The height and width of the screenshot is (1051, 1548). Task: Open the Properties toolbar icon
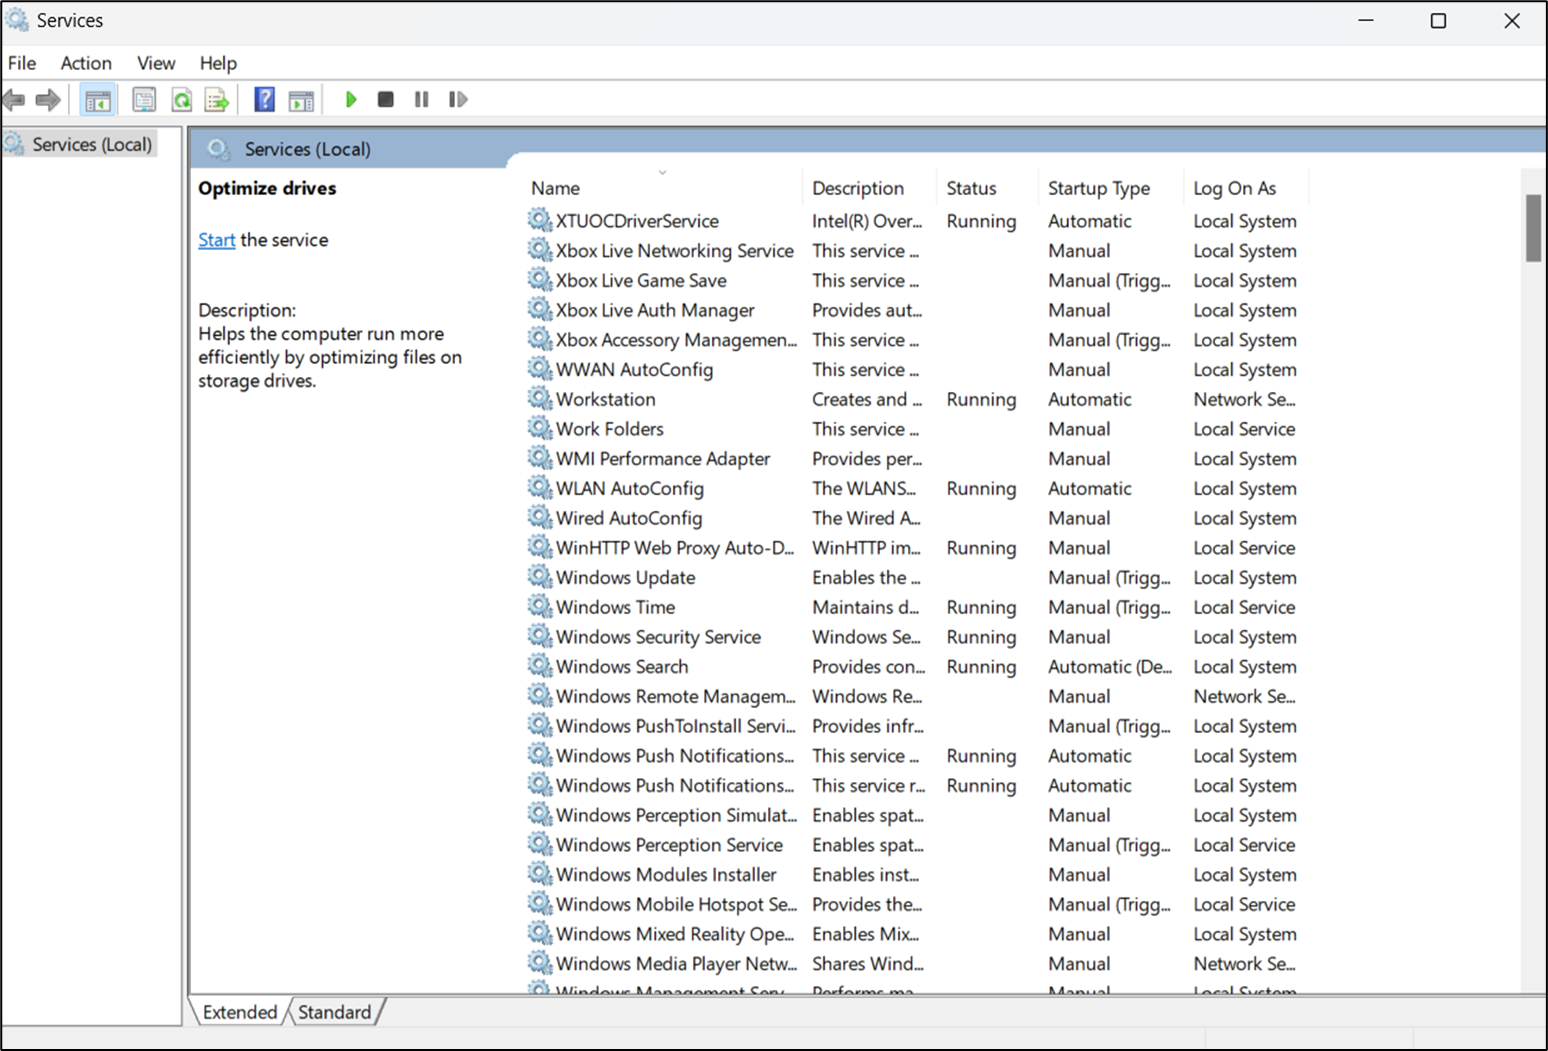[144, 100]
